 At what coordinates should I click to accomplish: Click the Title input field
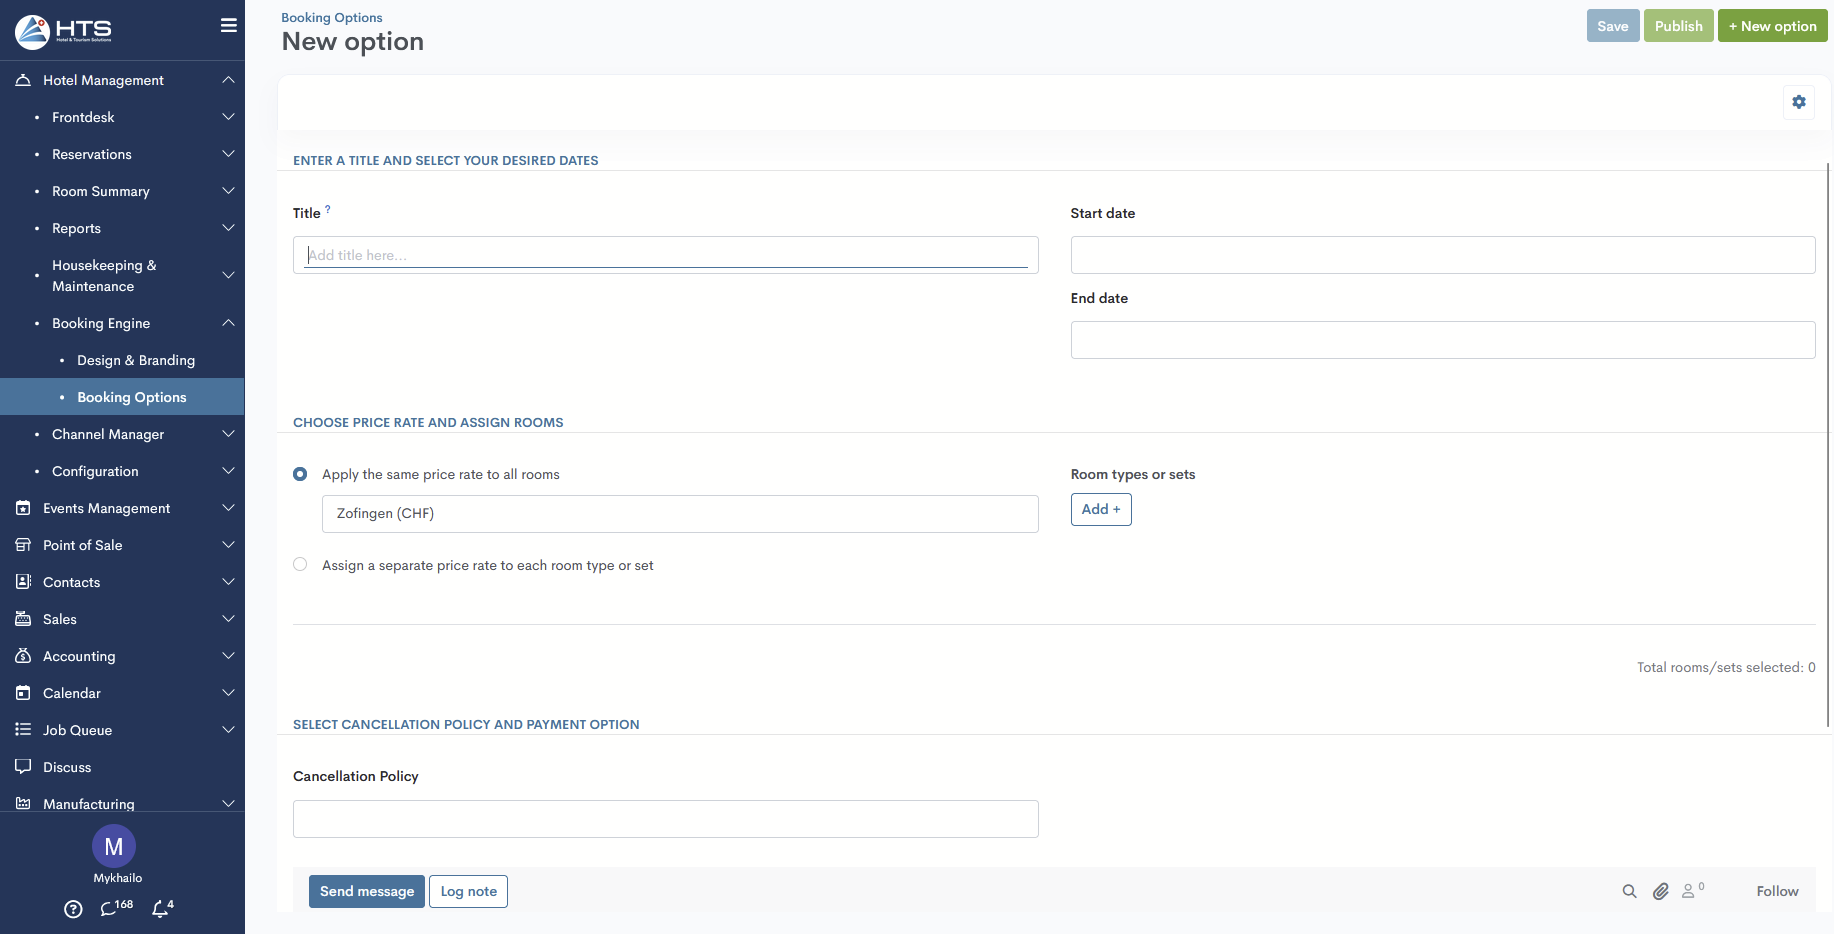(665, 255)
